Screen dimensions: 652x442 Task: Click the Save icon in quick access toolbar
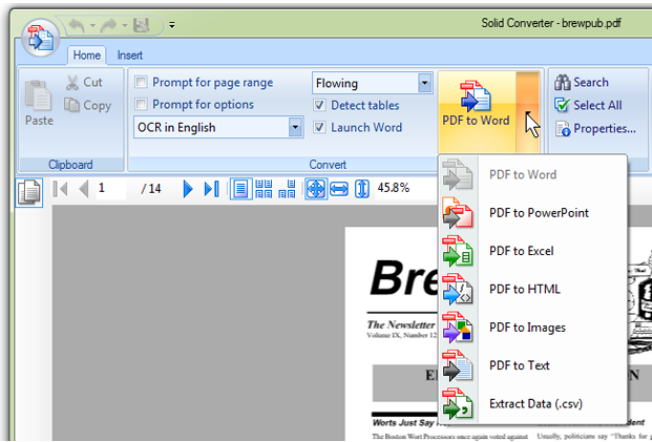(141, 26)
